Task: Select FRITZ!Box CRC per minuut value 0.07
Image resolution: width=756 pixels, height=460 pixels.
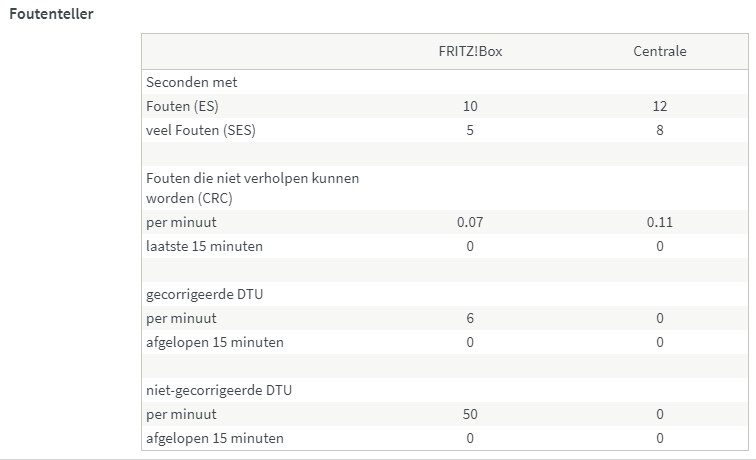Action: [x=469, y=222]
